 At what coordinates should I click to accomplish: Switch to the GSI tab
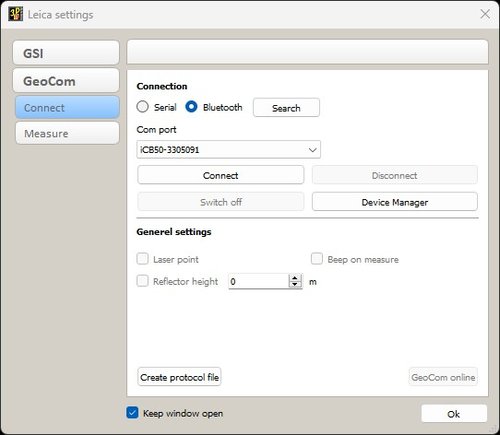[66, 53]
